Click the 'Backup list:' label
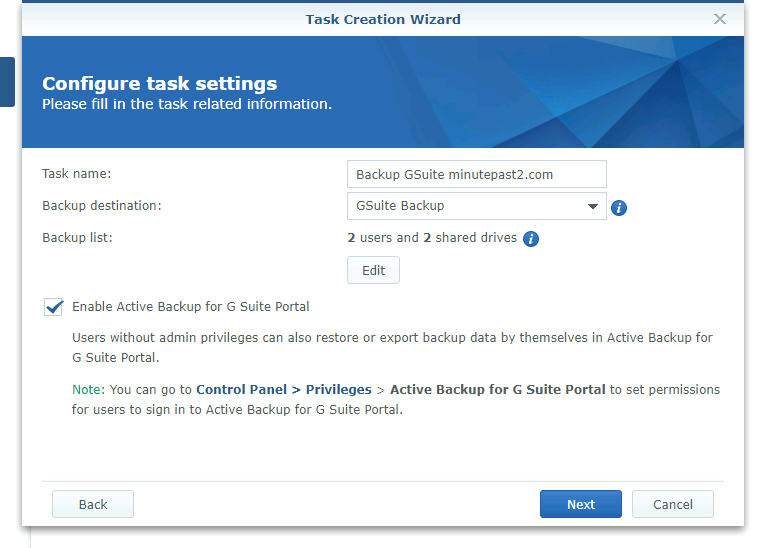 tap(77, 238)
